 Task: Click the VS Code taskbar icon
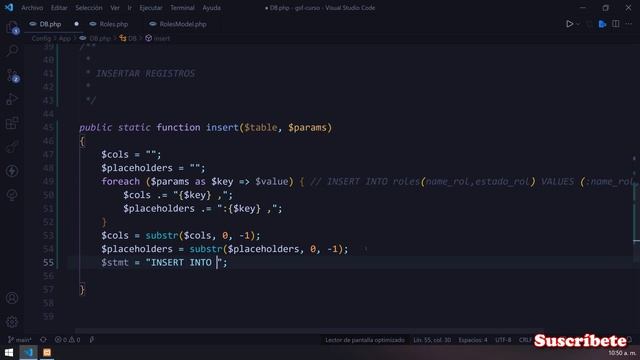click(28, 352)
